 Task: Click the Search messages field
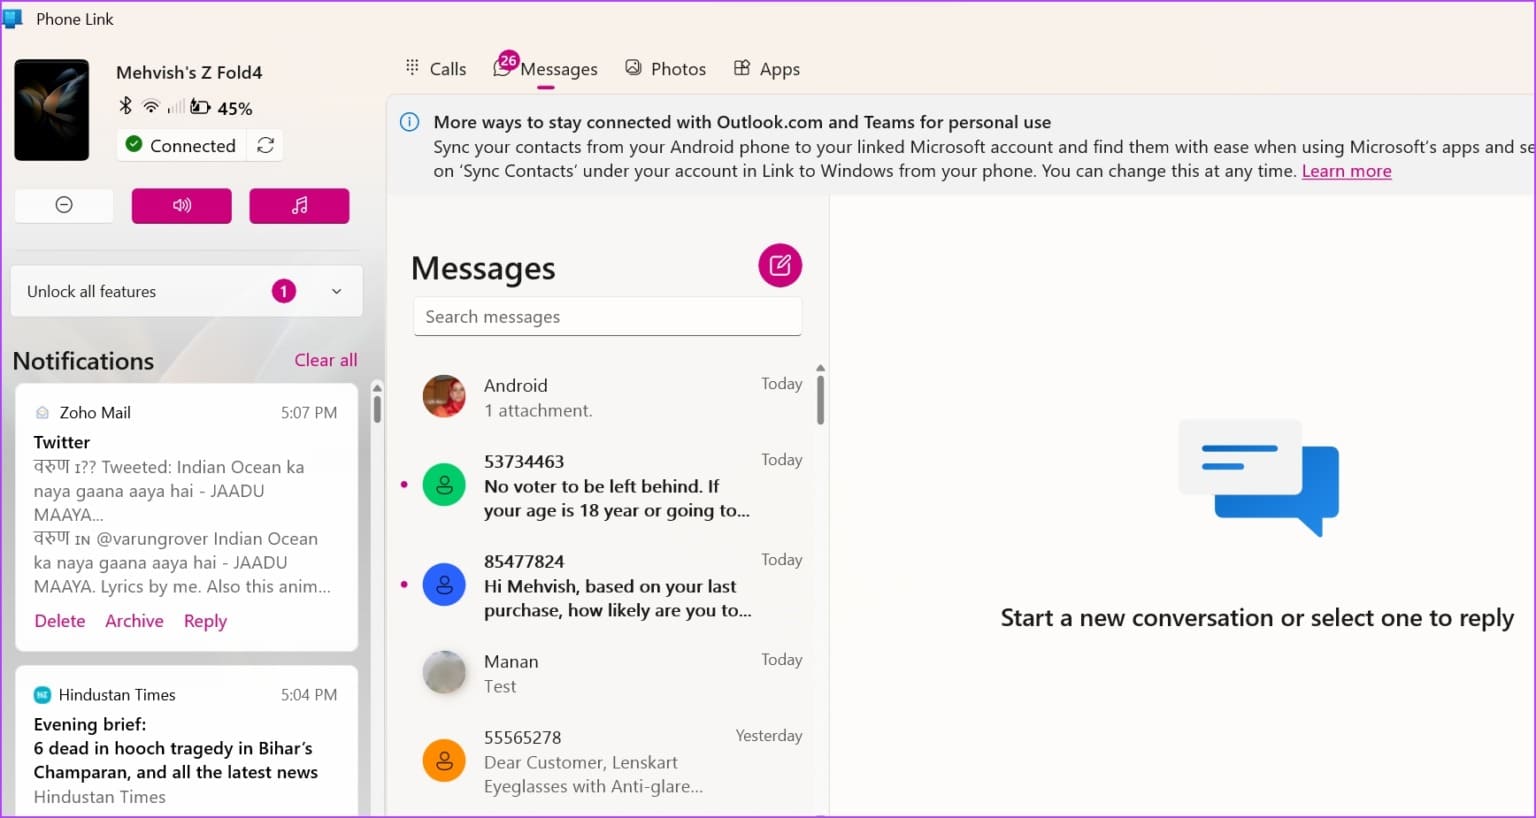tap(607, 317)
